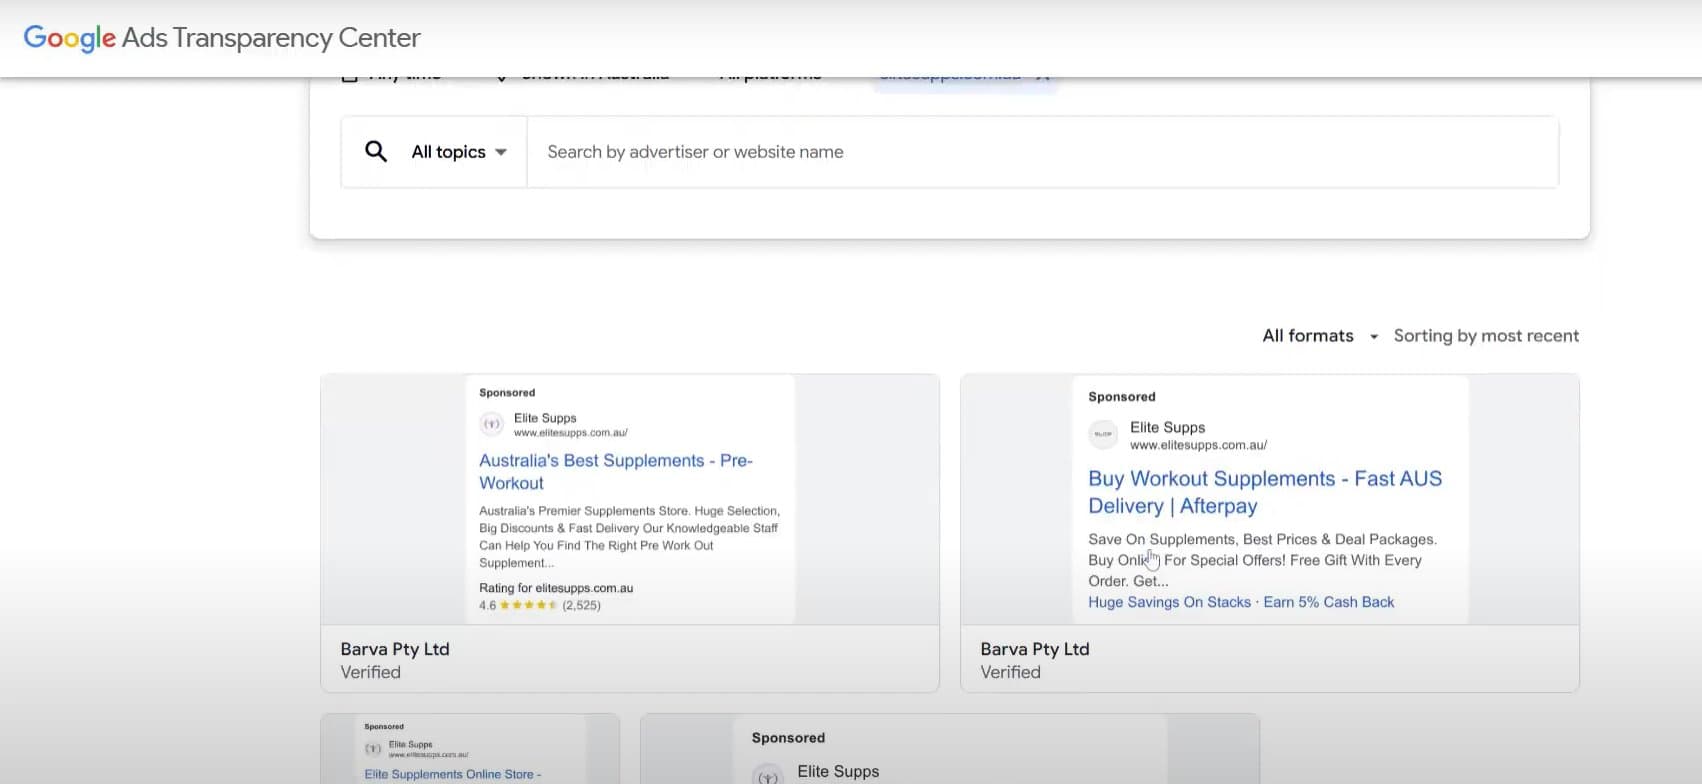Click Elite Supps favicon in Online Store ad
This screenshot has height=784, width=1702.
click(373, 748)
